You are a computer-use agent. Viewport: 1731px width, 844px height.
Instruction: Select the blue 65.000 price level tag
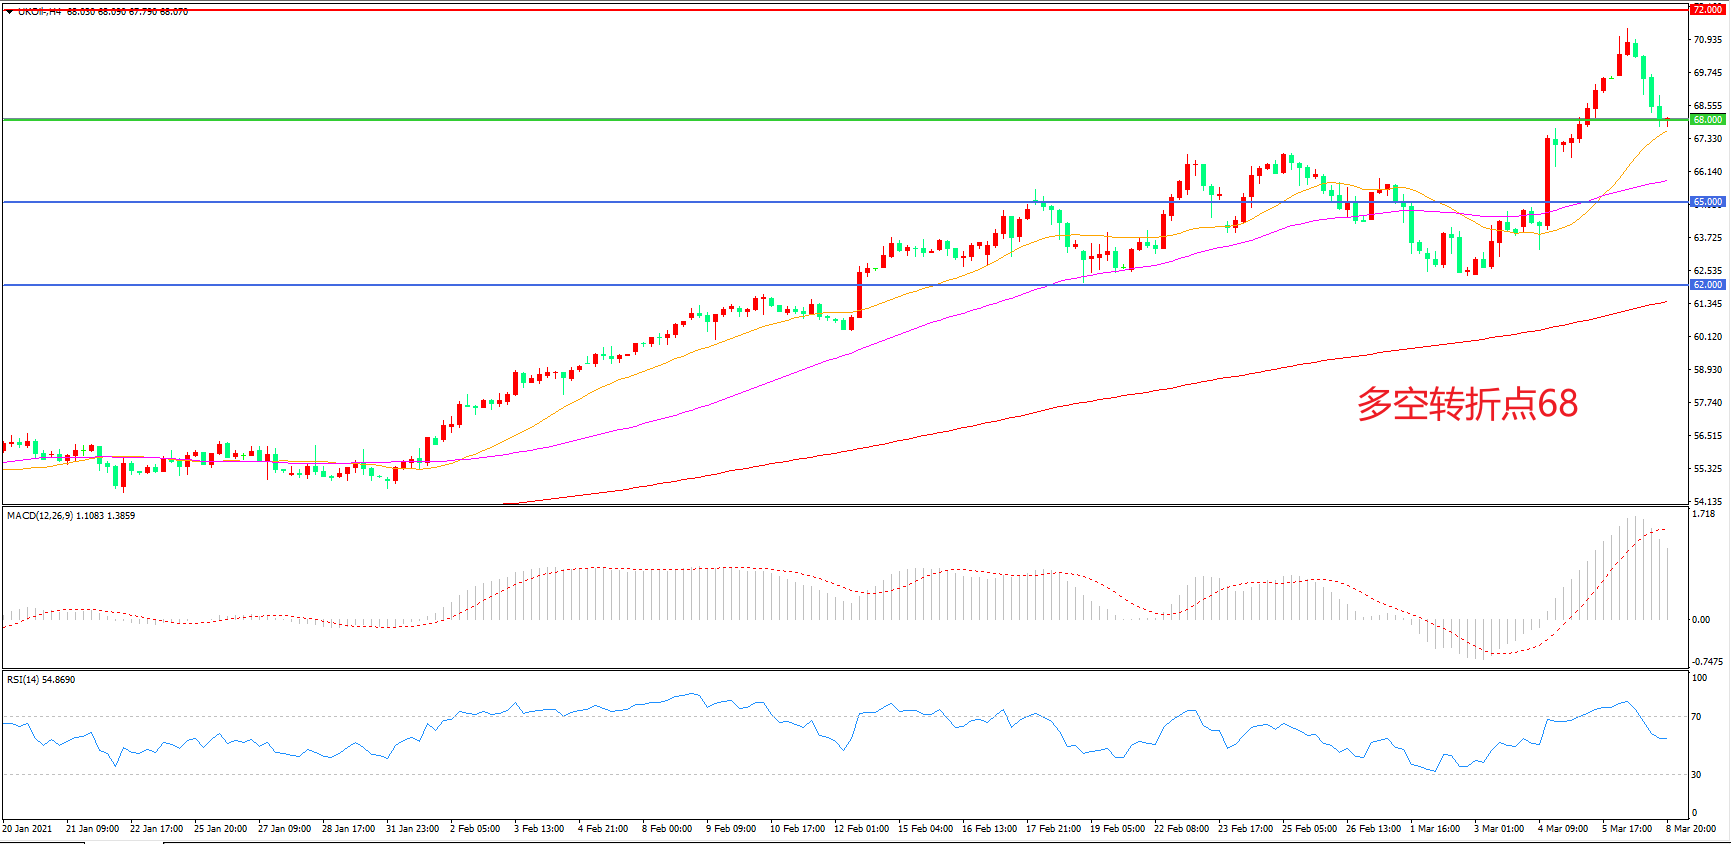pos(1707,202)
